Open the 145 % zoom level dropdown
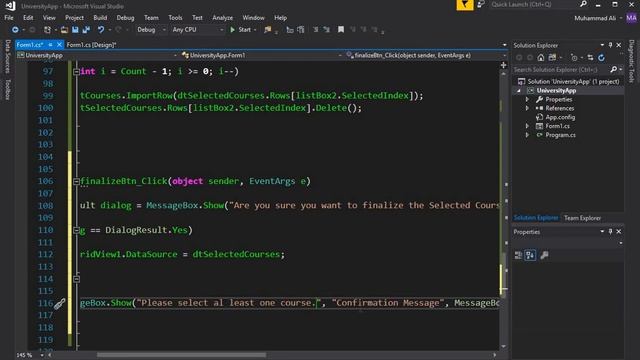This screenshot has height=360, width=640. point(30,355)
